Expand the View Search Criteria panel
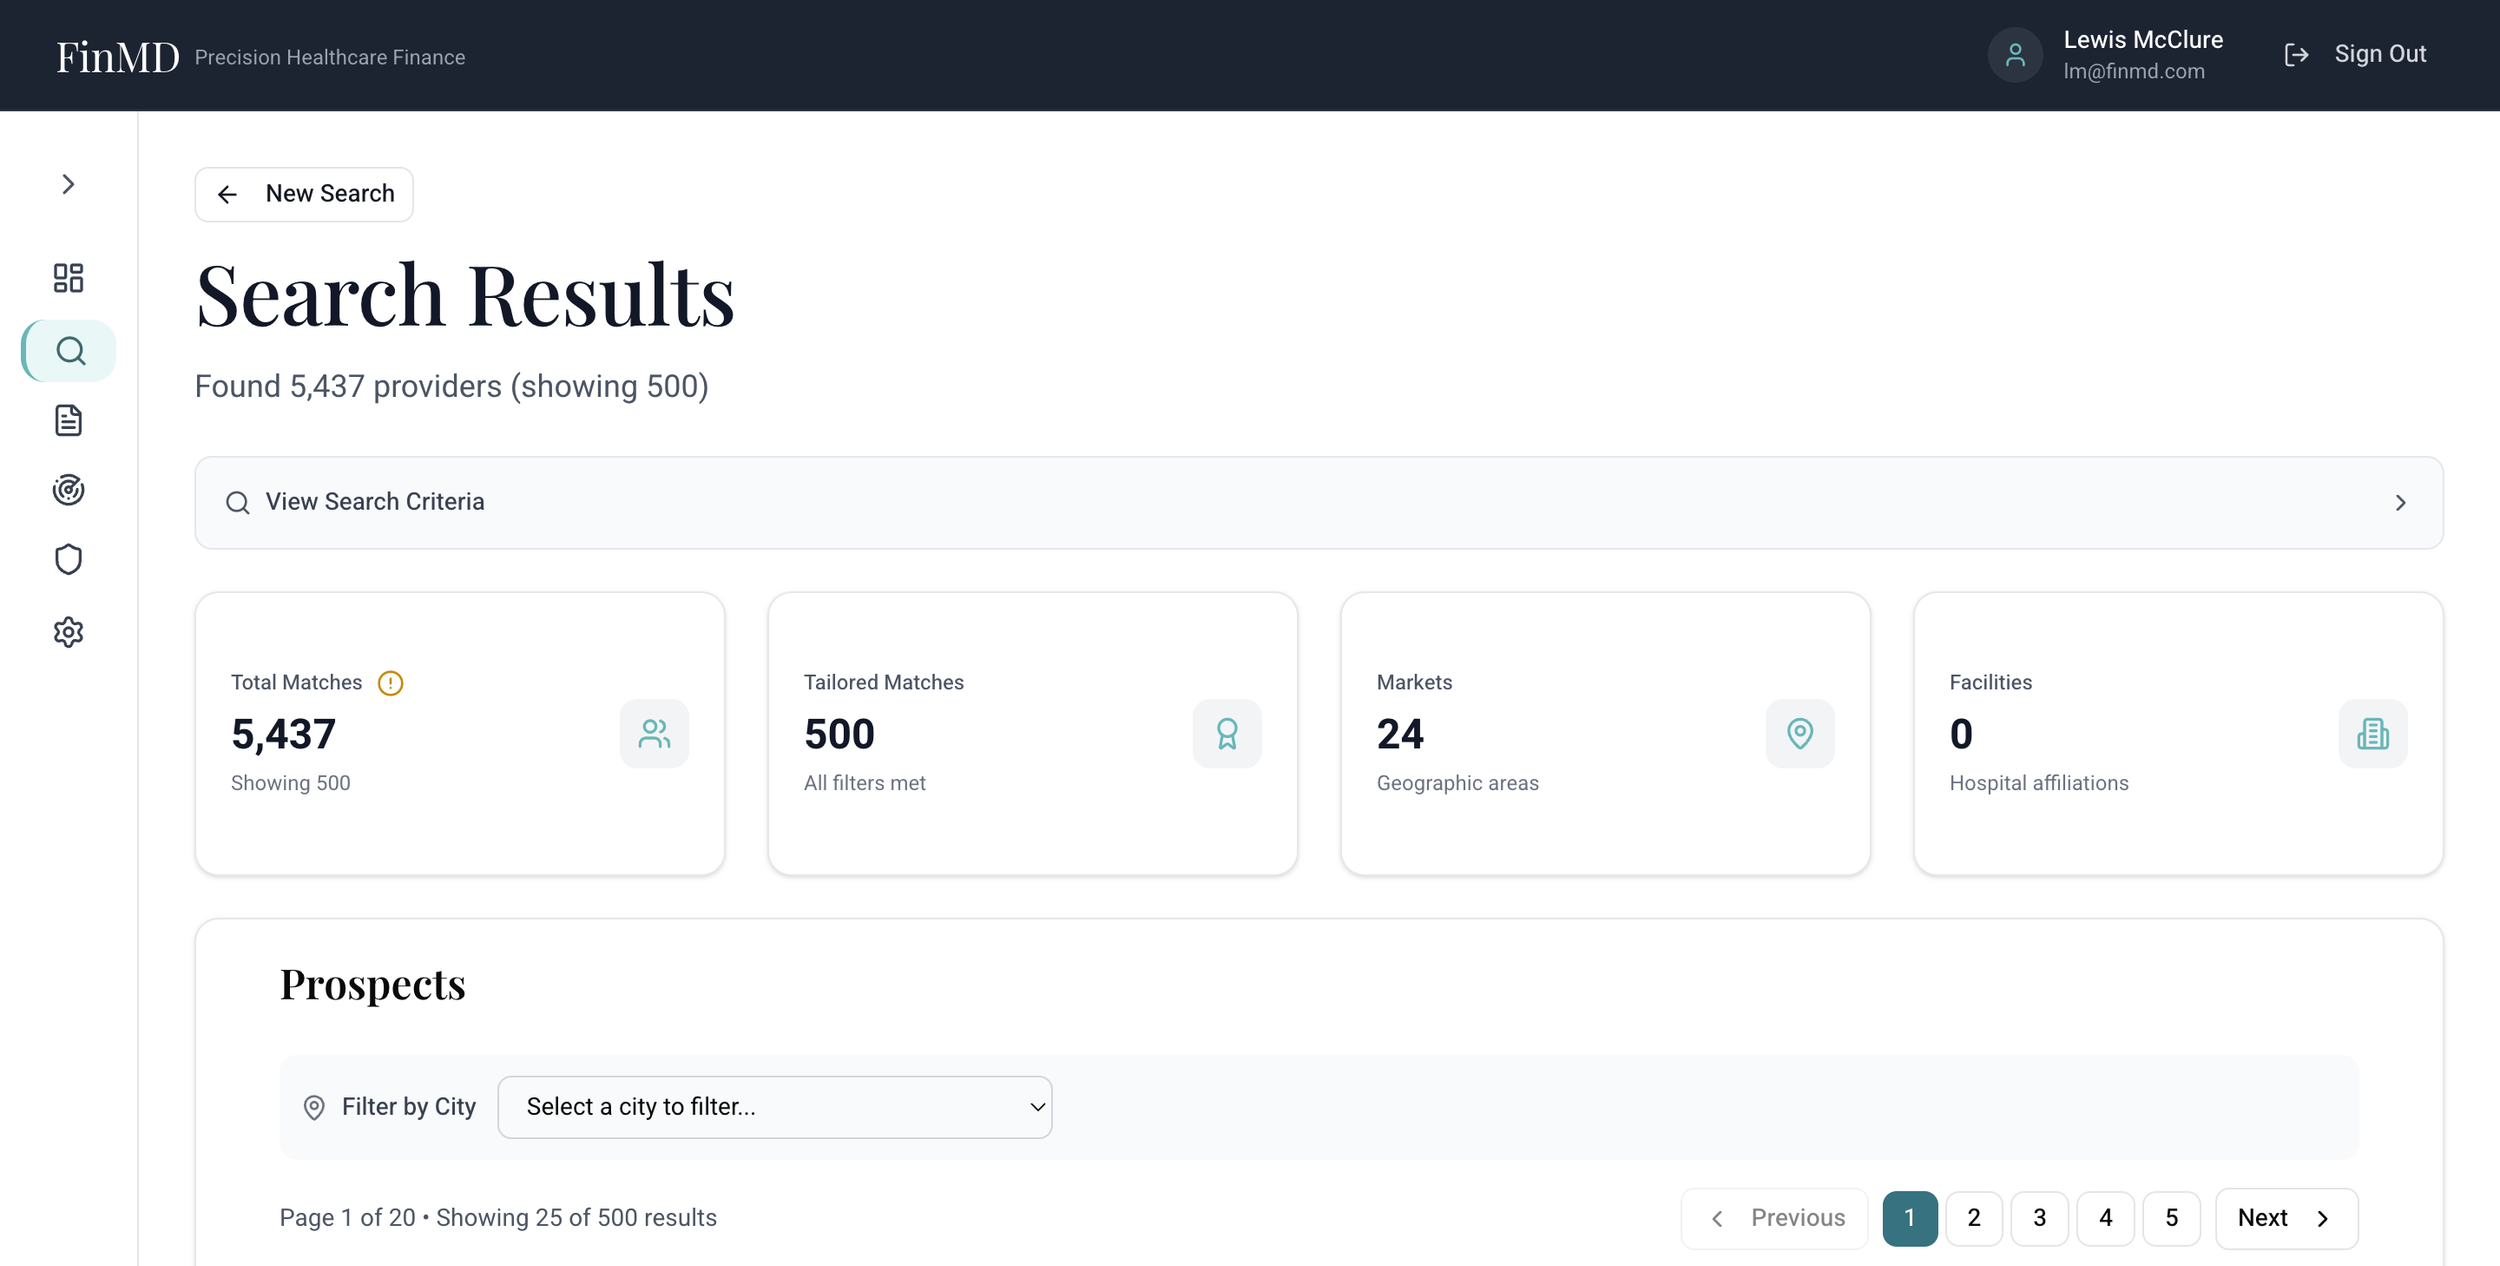2500x1266 pixels. point(1318,503)
